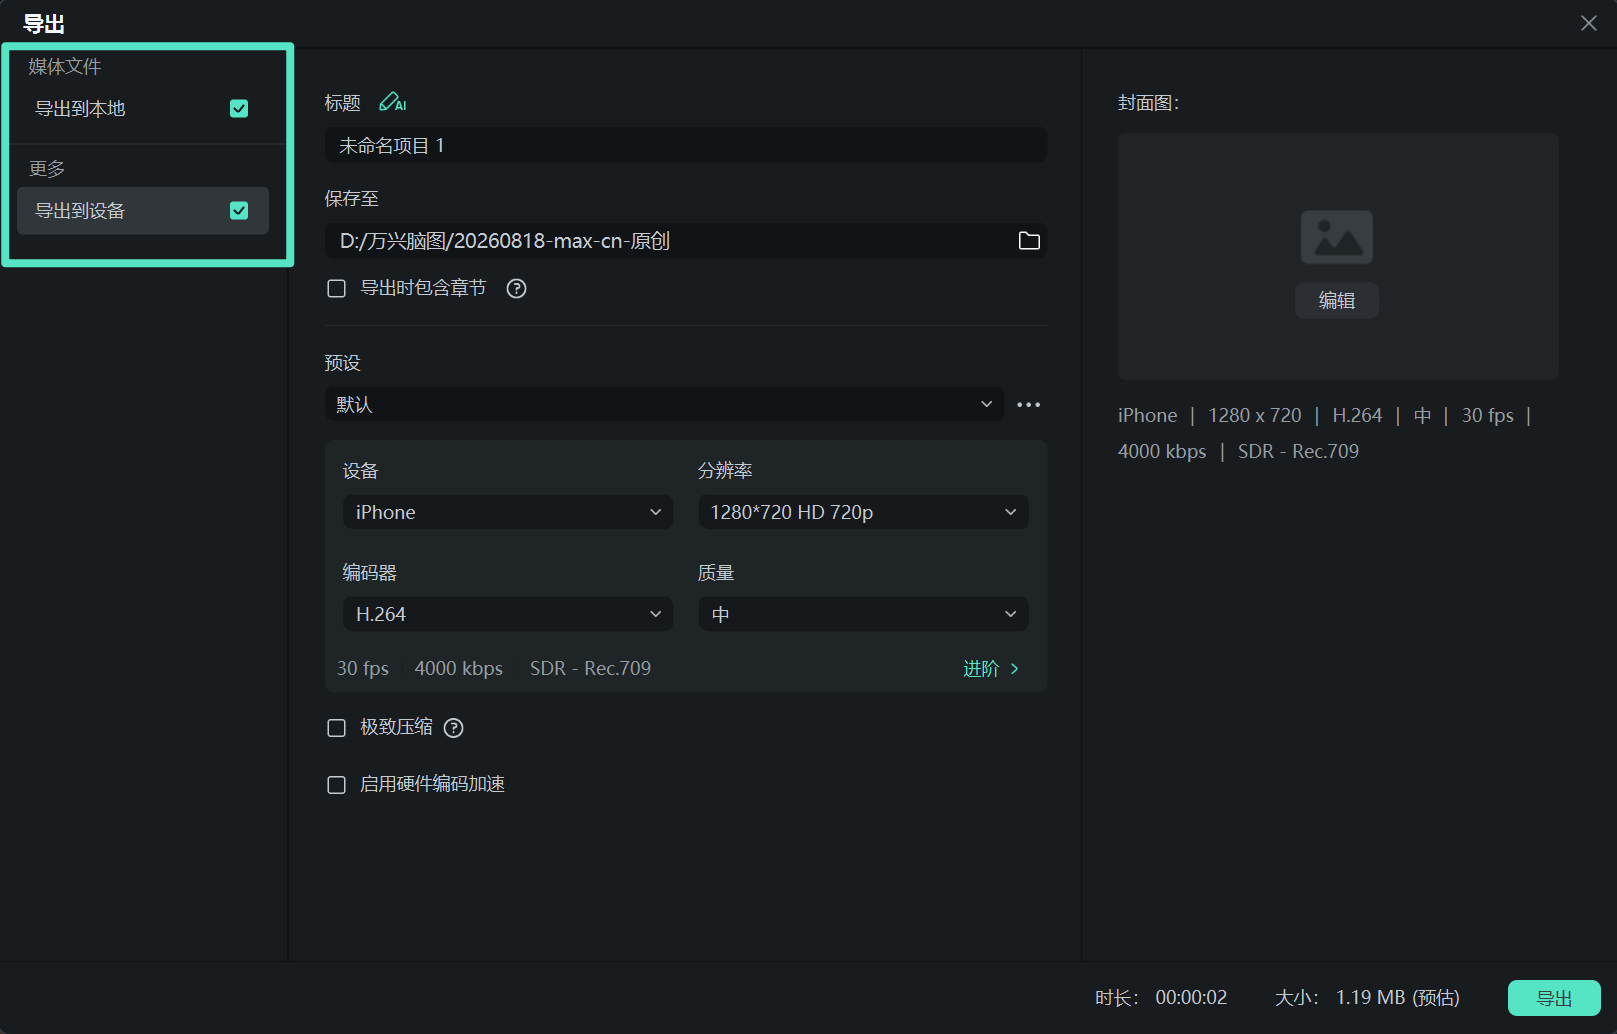Viewport: 1617px width, 1034px height.
Task: Click the 00:00:02 duration value
Action: pos(1191,998)
